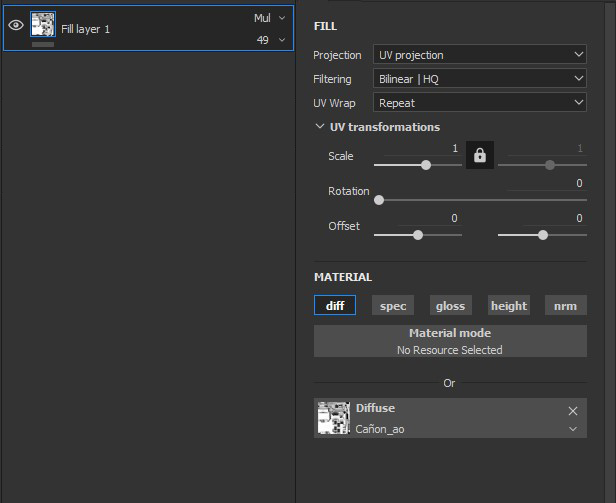The image size is (616, 503).
Task: Open the layer opacity 49 dropdown
Action: 270,40
